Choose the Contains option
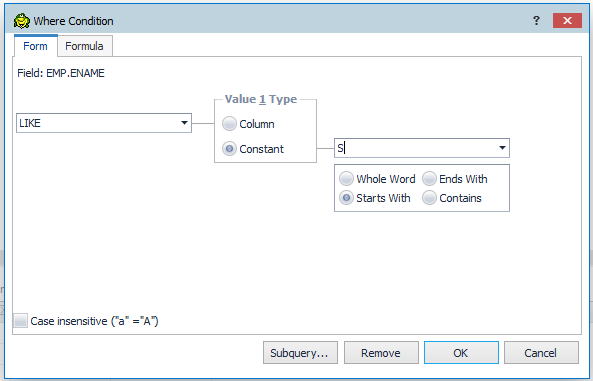 [452, 198]
